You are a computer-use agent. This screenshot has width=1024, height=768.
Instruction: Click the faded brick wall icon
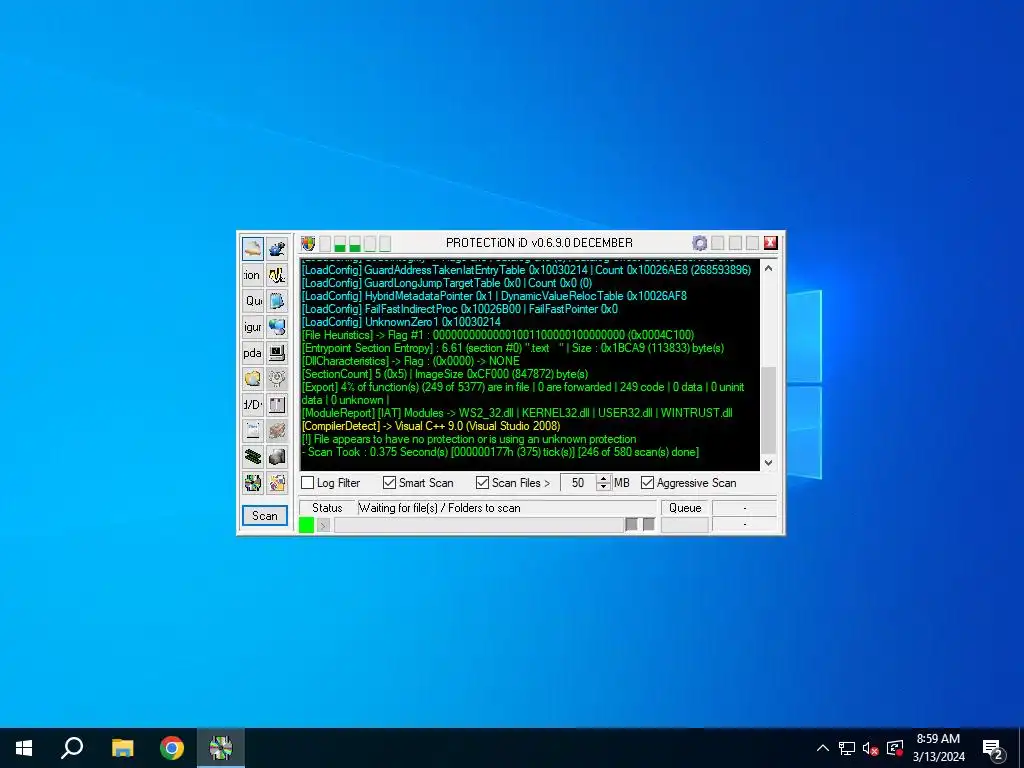277,431
